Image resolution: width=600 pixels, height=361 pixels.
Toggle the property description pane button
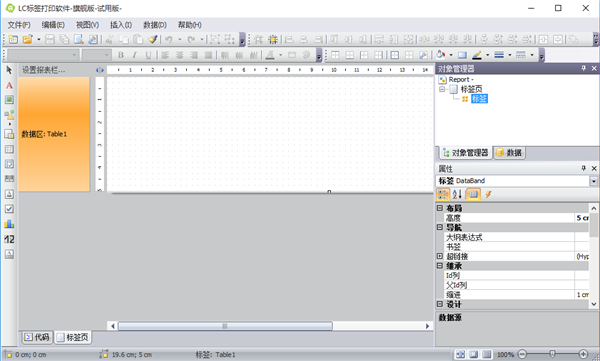coord(473,194)
